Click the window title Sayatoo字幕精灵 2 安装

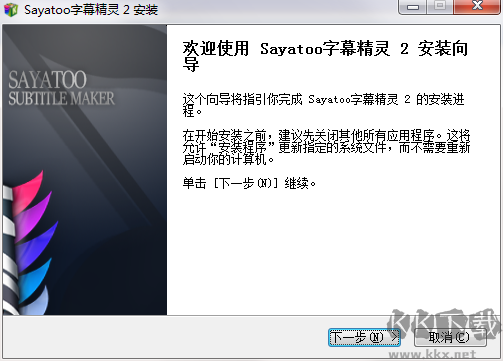(91, 10)
